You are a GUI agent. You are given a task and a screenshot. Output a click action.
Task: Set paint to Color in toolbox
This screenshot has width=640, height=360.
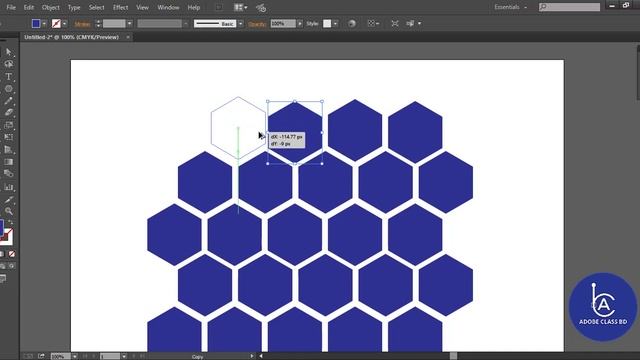pos(2,254)
